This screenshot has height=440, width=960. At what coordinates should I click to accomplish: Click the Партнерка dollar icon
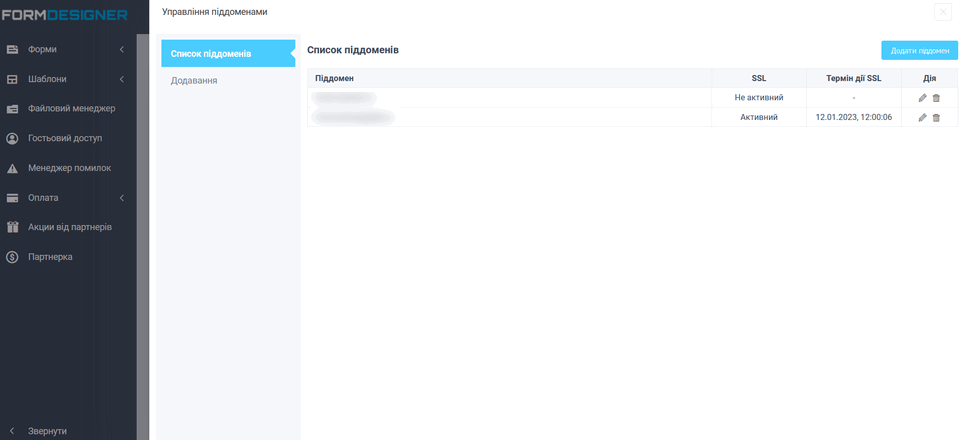click(13, 257)
